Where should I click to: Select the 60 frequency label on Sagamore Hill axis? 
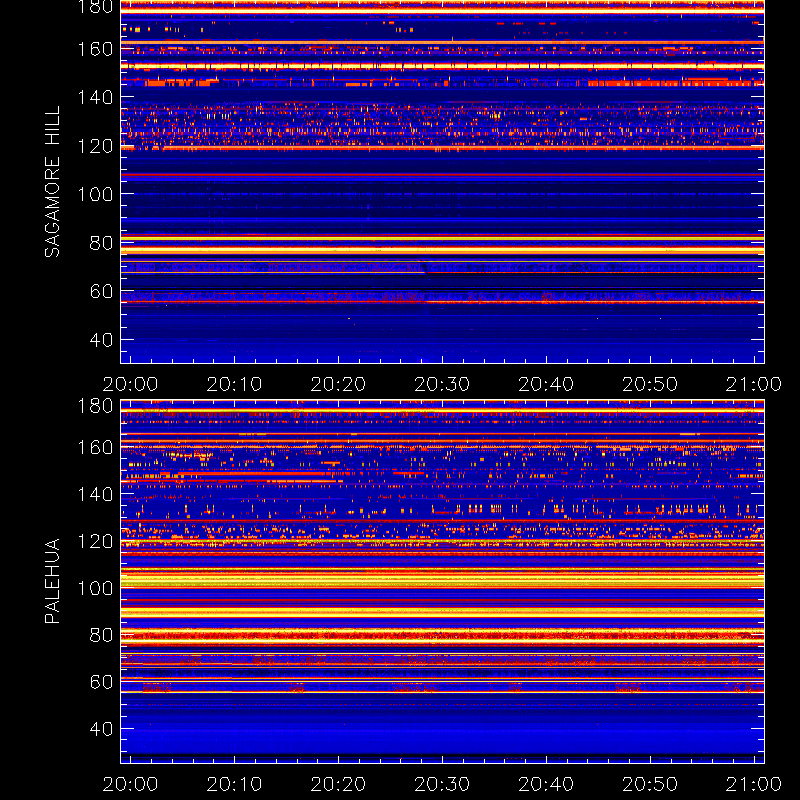pyautogui.click(x=101, y=291)
